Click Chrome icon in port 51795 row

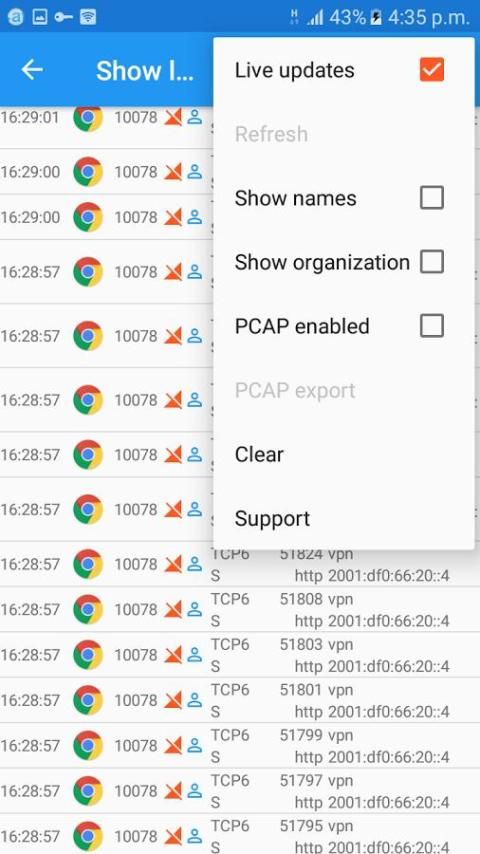tap(88, 837)
